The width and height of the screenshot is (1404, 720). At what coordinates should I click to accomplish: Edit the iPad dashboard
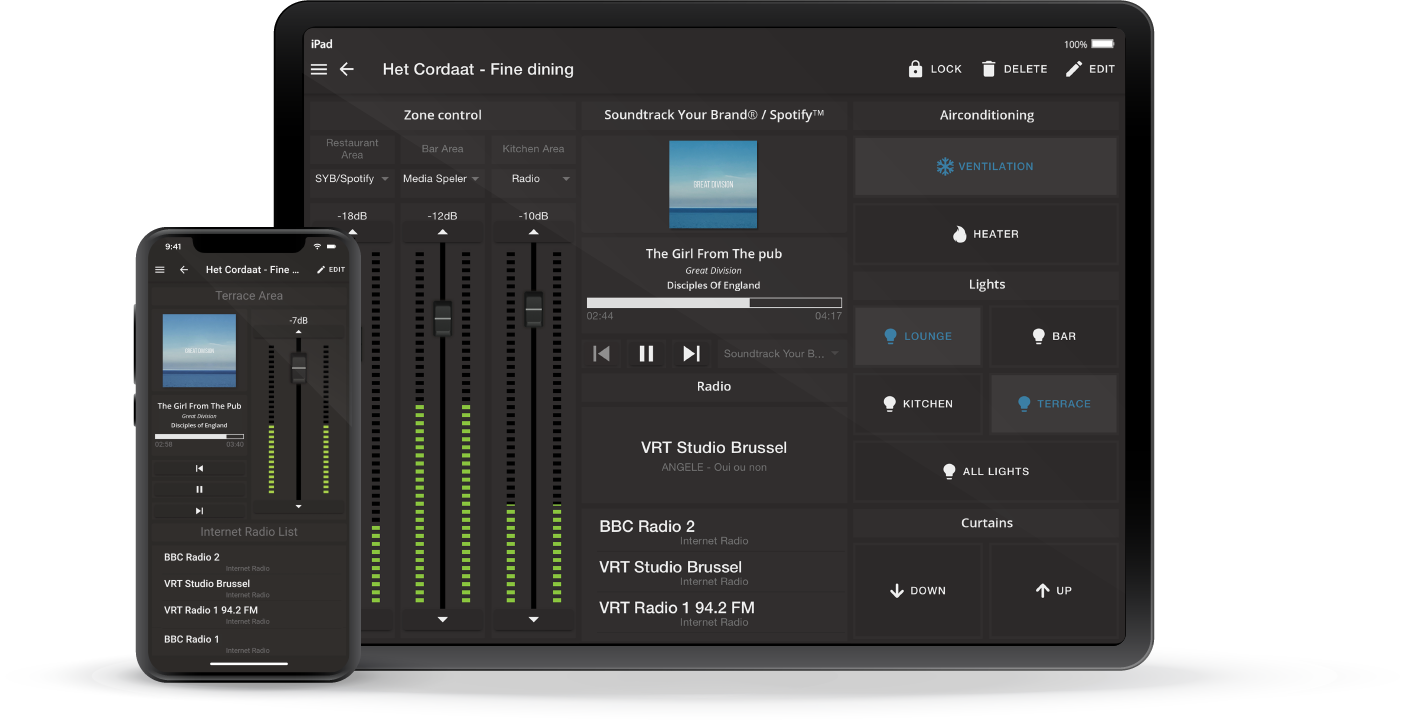pyautogui.click(x=1090, y=69)
